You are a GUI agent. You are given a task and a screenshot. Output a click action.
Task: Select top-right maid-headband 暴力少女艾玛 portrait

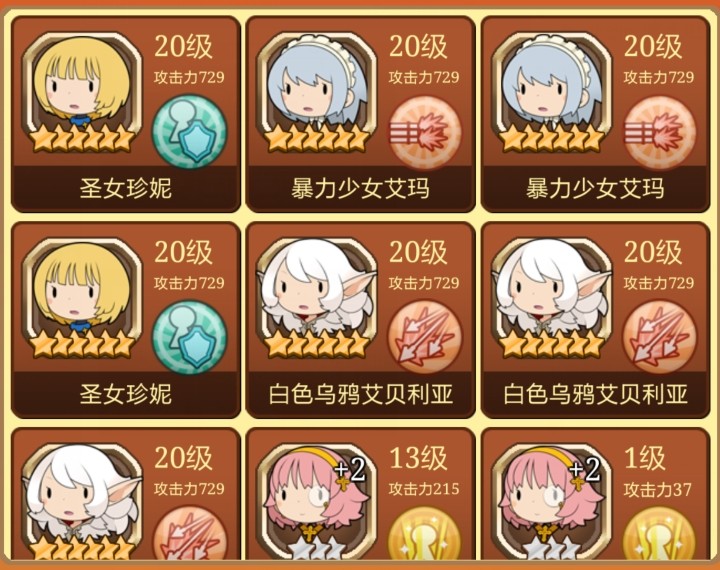tap(552, 92)
